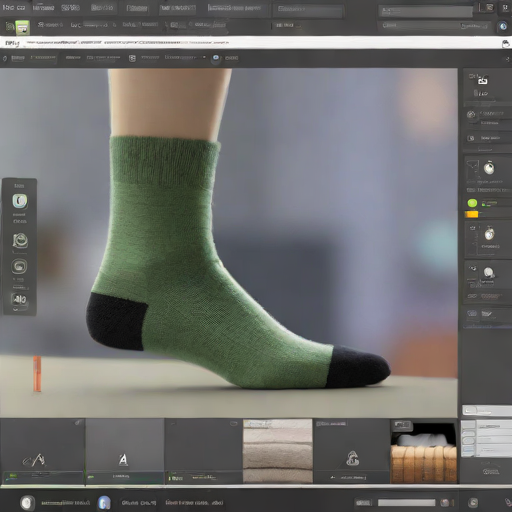Viewport: 512px width, 512px height.
Task: Click the orange marker on the left canvas edge
Action: click(x=37, y=373)
